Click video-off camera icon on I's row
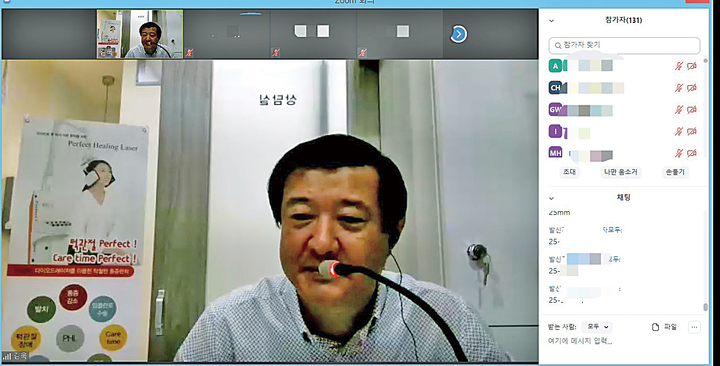Screen dimensions: 720x366 coord(692,132)
